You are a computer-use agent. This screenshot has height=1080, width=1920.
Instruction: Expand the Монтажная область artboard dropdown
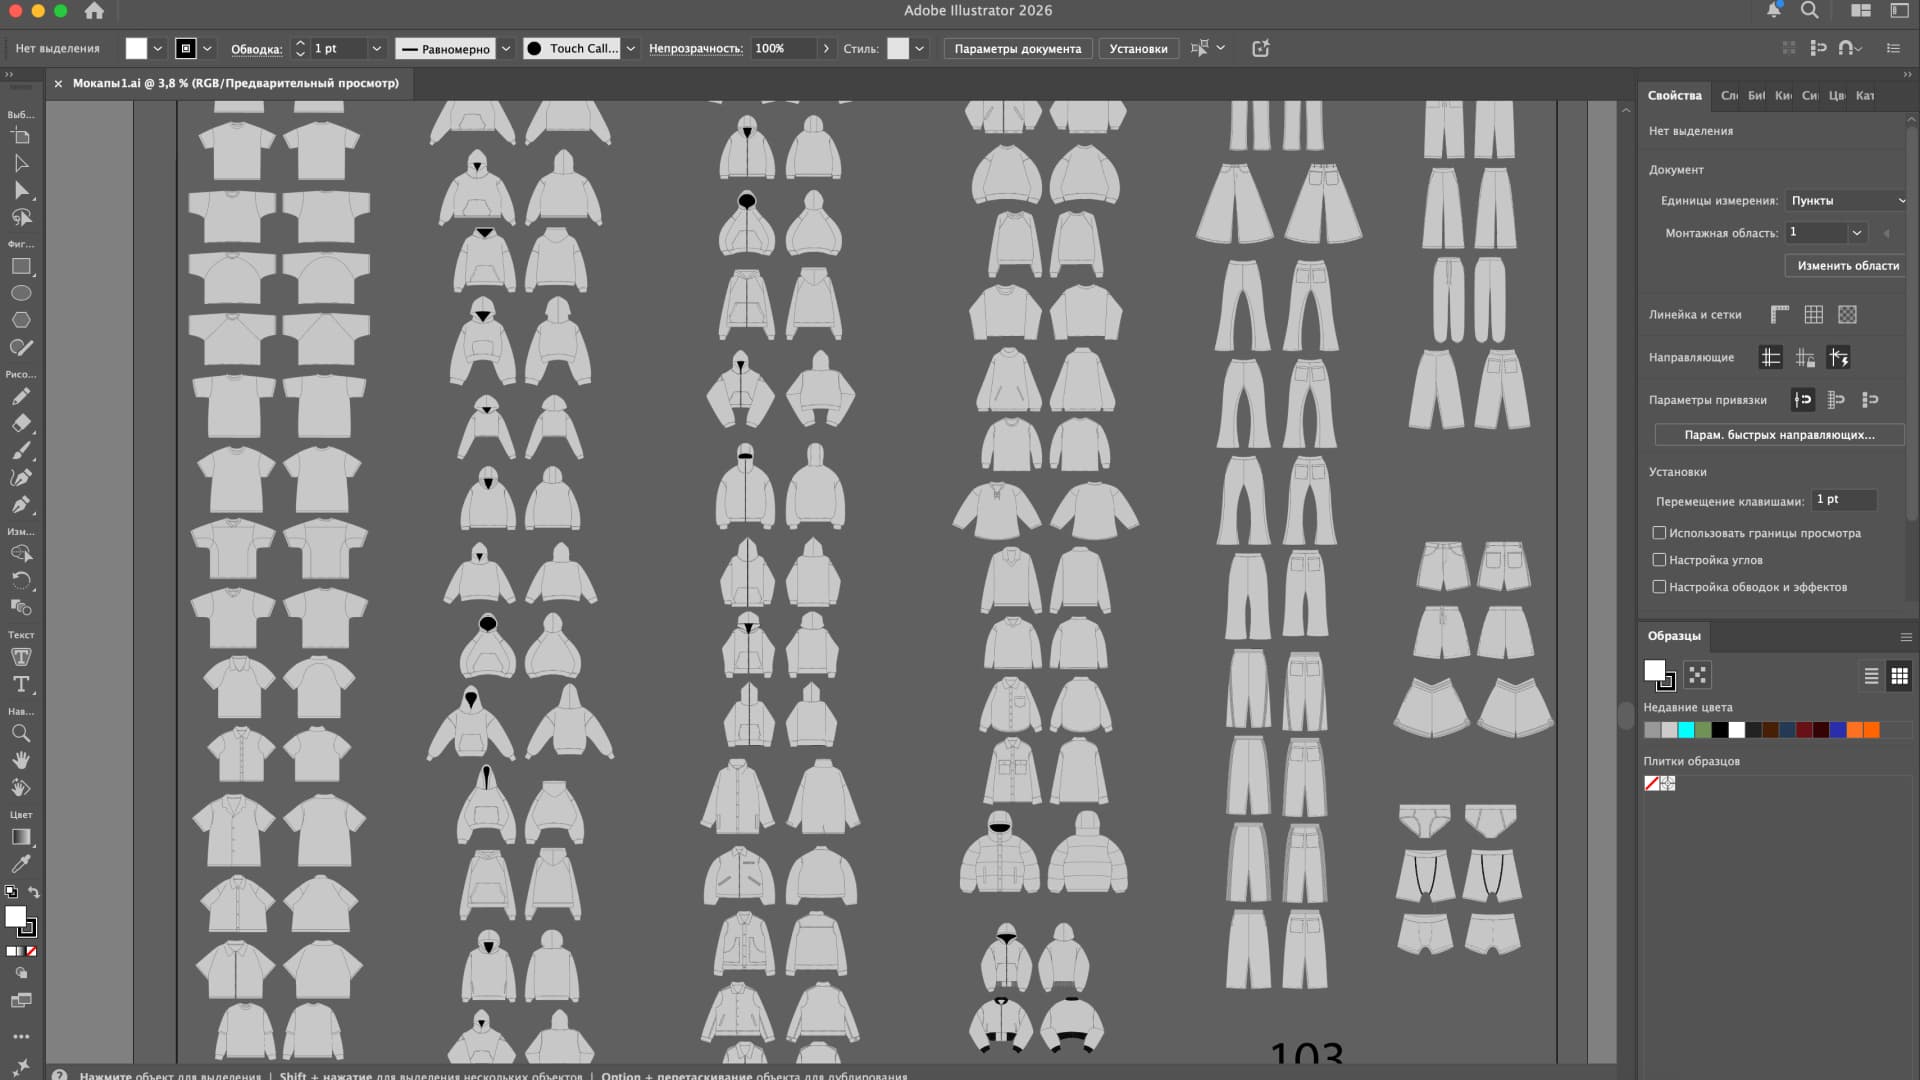[x=1856, y=233]
